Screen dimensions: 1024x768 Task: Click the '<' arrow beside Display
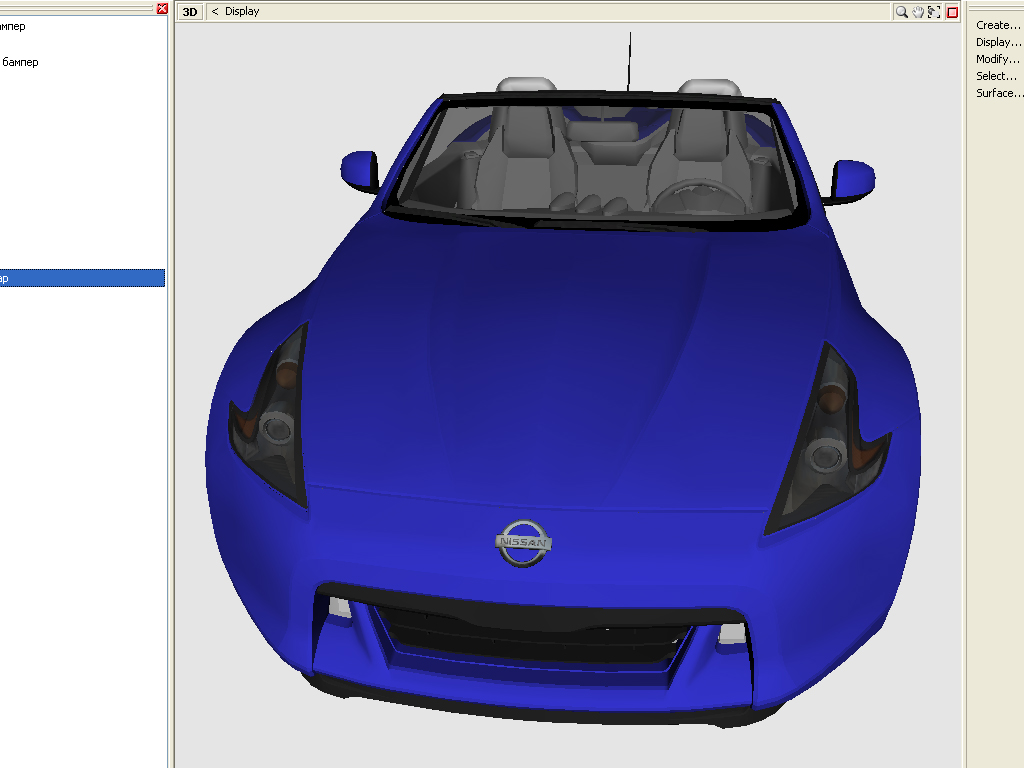215,12
